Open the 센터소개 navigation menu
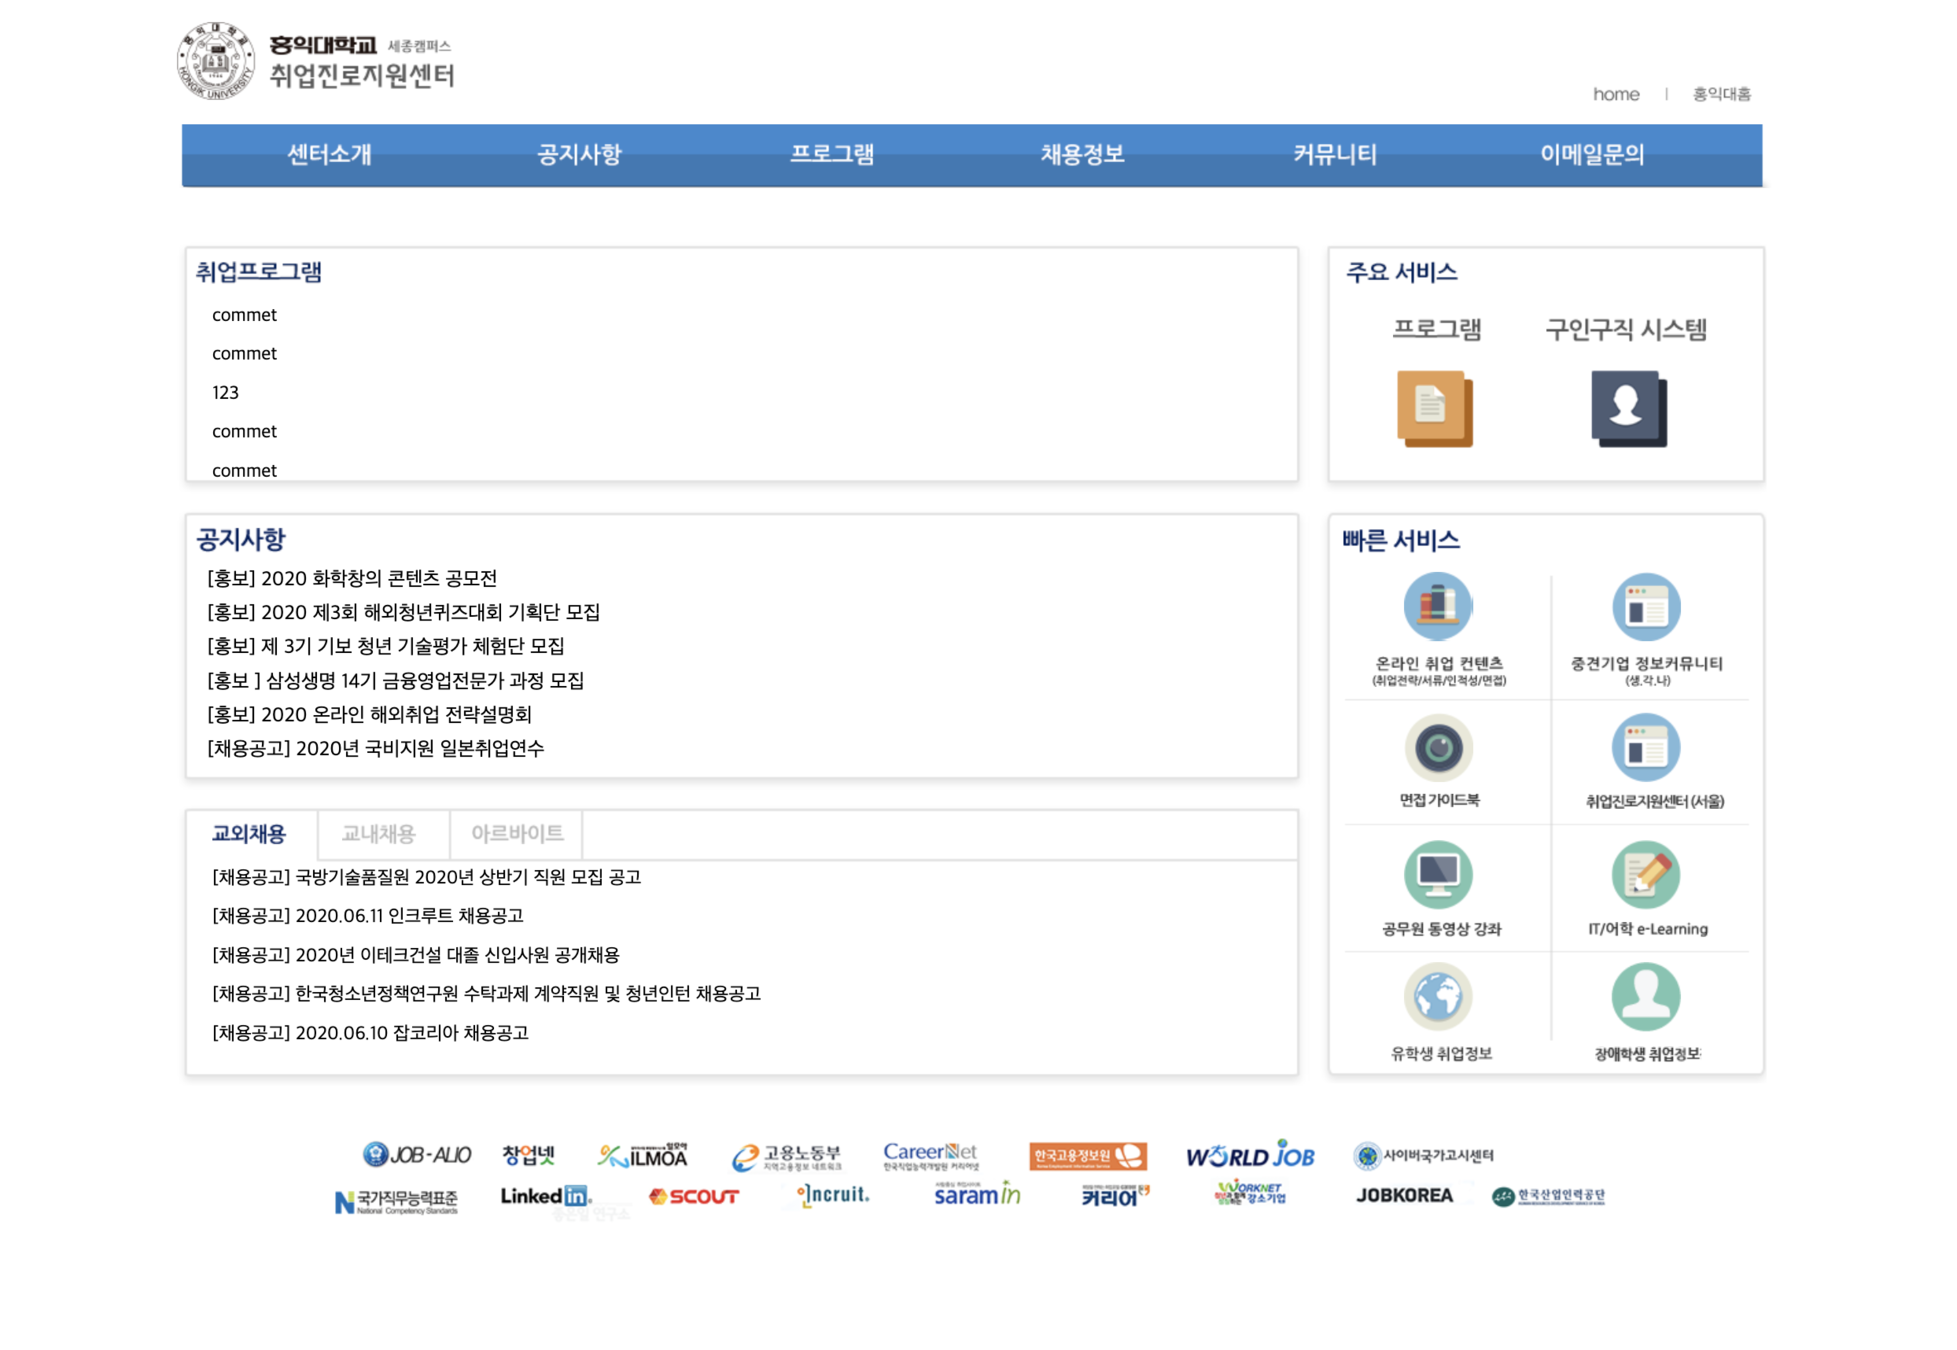Screen dimensions: 1957x1350 [x=329, y=155]
